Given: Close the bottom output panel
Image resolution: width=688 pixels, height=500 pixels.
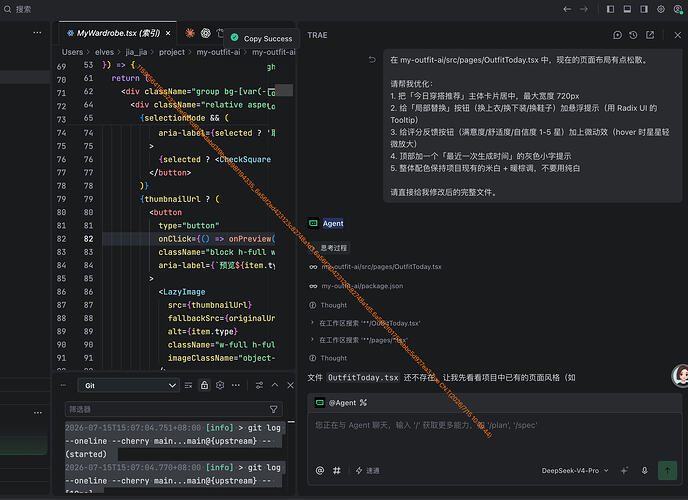Looking at the screenshot, I should pyautogui.click(x=290, y=385).
